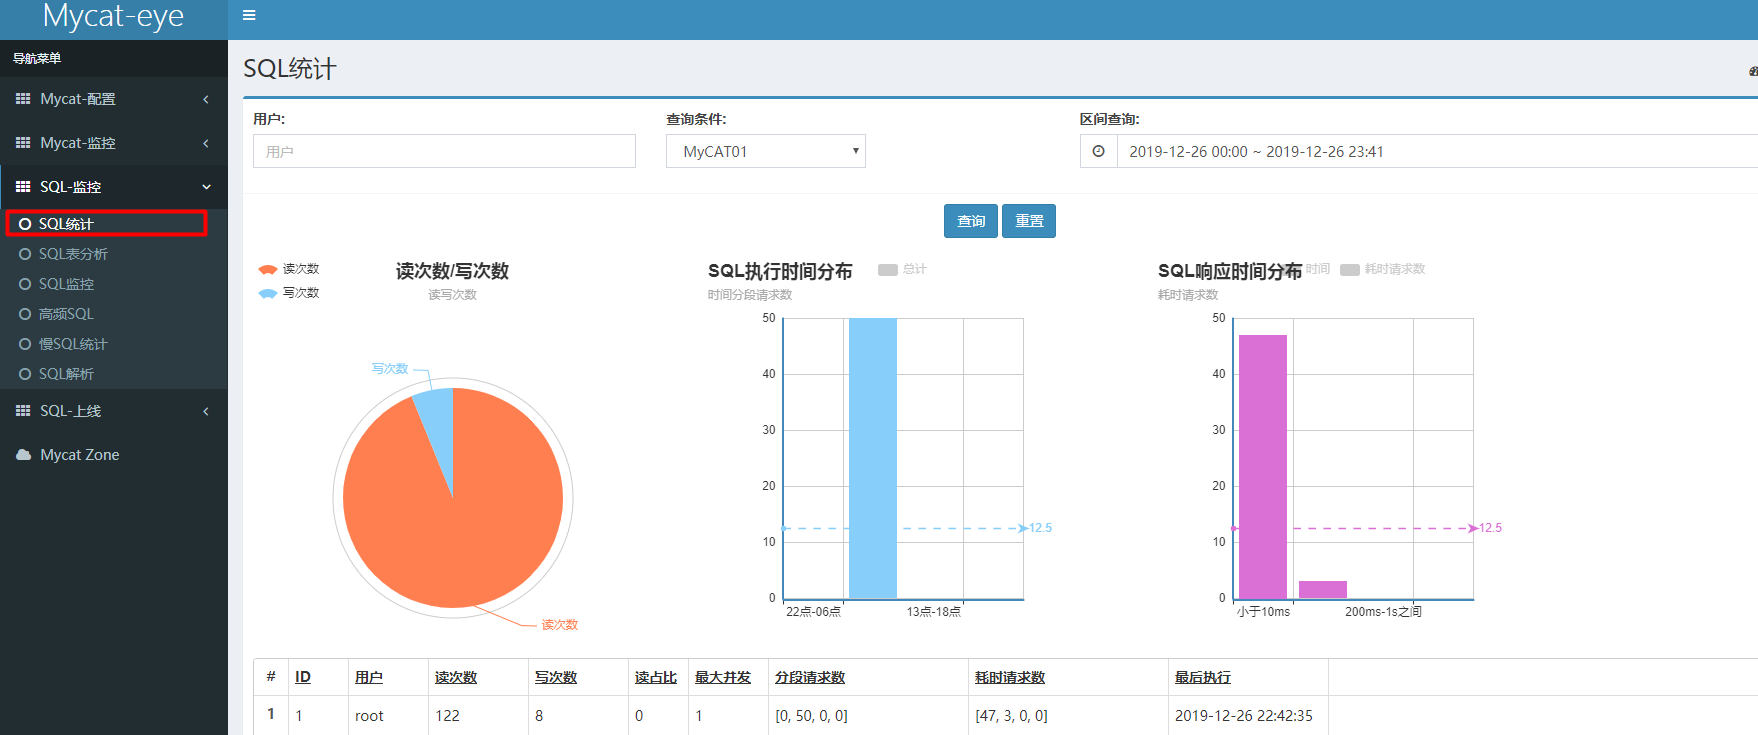
Task: Click the date range input field
Action: (1437, 151)
